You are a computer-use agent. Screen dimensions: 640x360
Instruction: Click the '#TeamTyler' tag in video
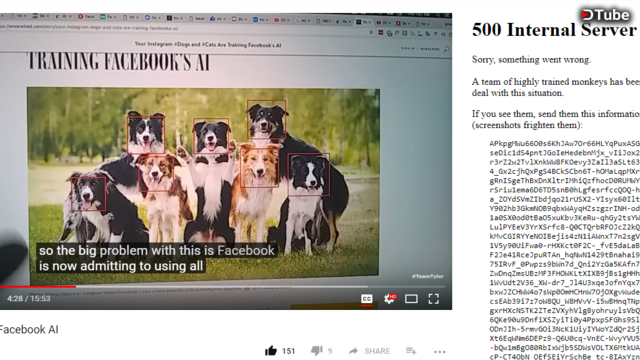click(x=427, y=276)
